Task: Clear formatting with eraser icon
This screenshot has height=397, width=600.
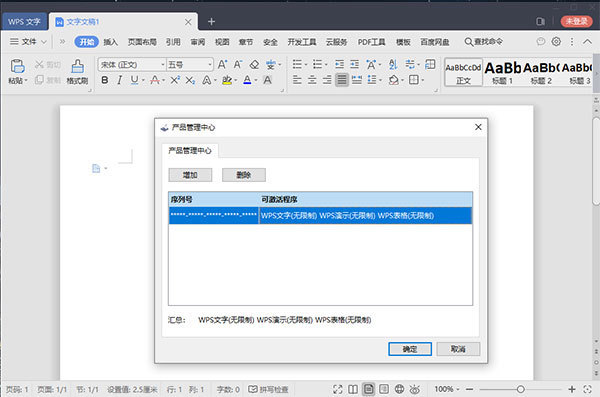Action: pos(254,64)
